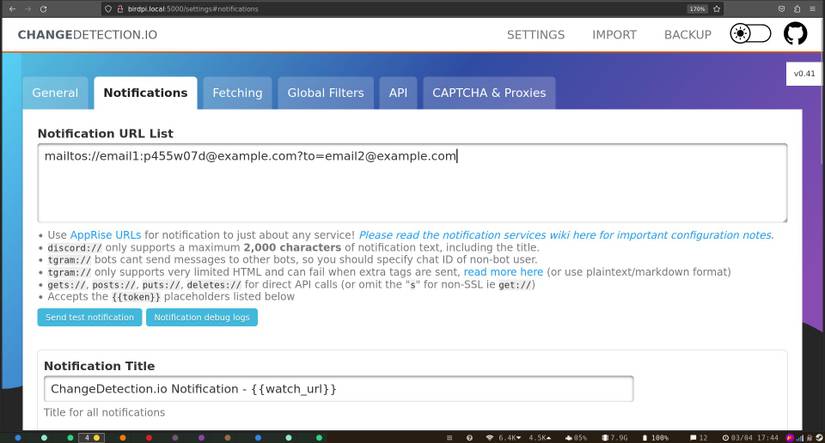
Task: Click the 6.4K download speed indicator
Action: click(x=510, y=438)
